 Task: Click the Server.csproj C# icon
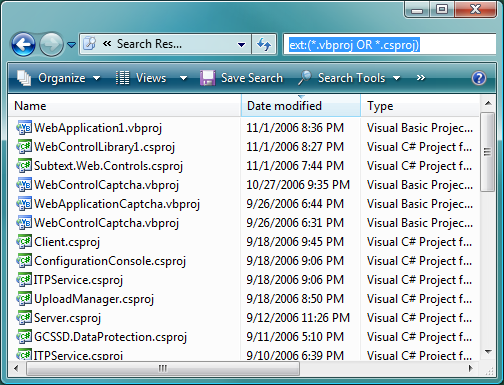[24, 318]
